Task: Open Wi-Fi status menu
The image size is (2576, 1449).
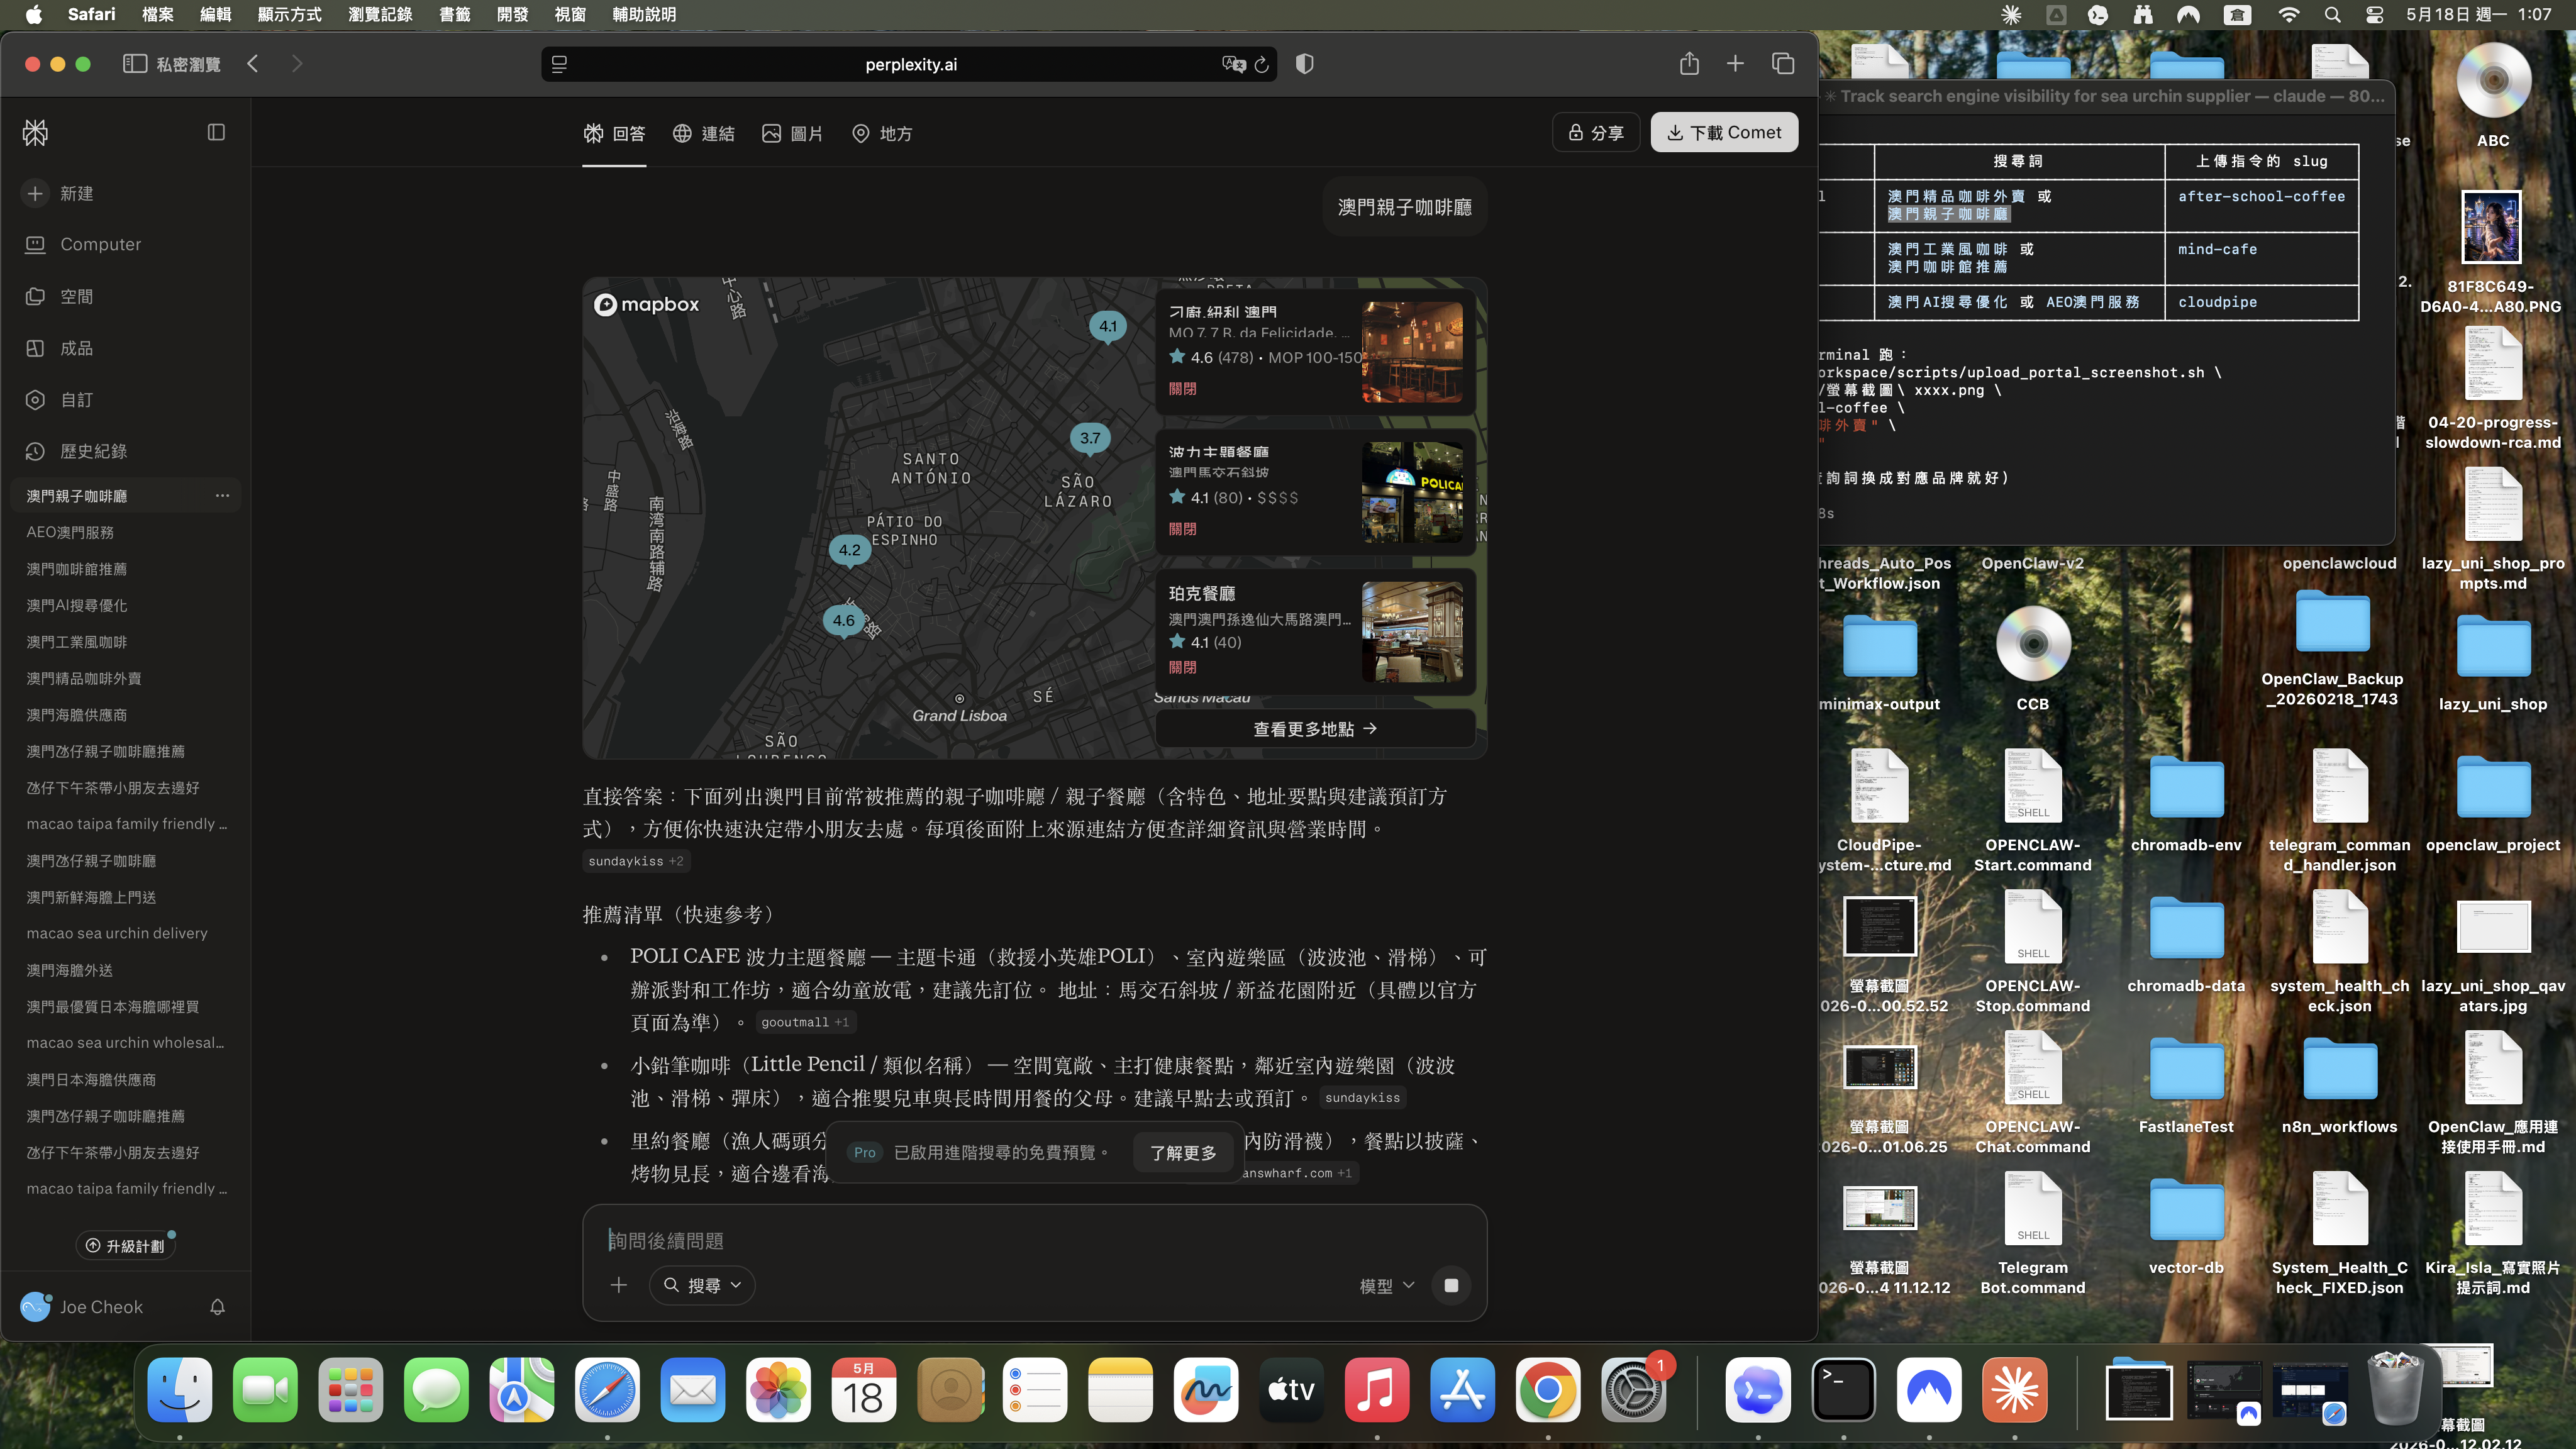Action: coord(2289,14)
